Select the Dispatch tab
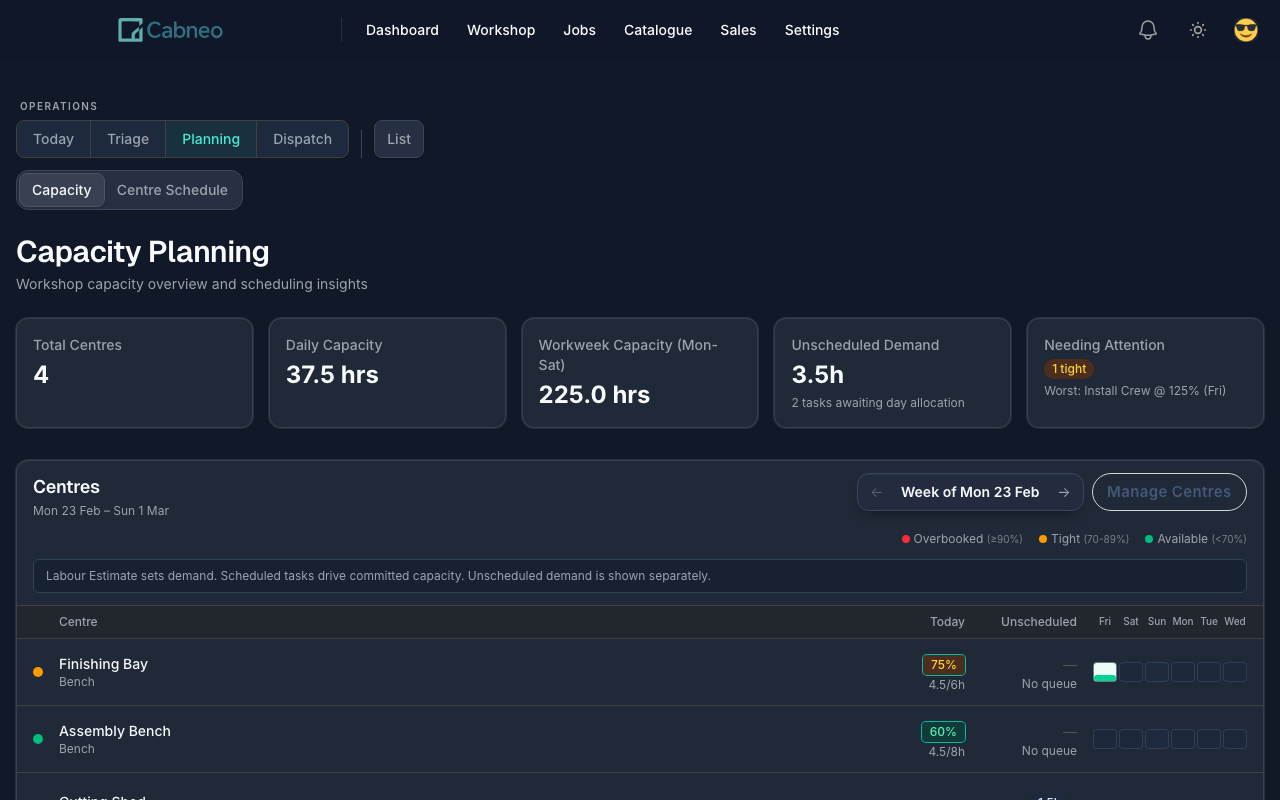This screenshot has height=800, width=1280. point(302,139)
